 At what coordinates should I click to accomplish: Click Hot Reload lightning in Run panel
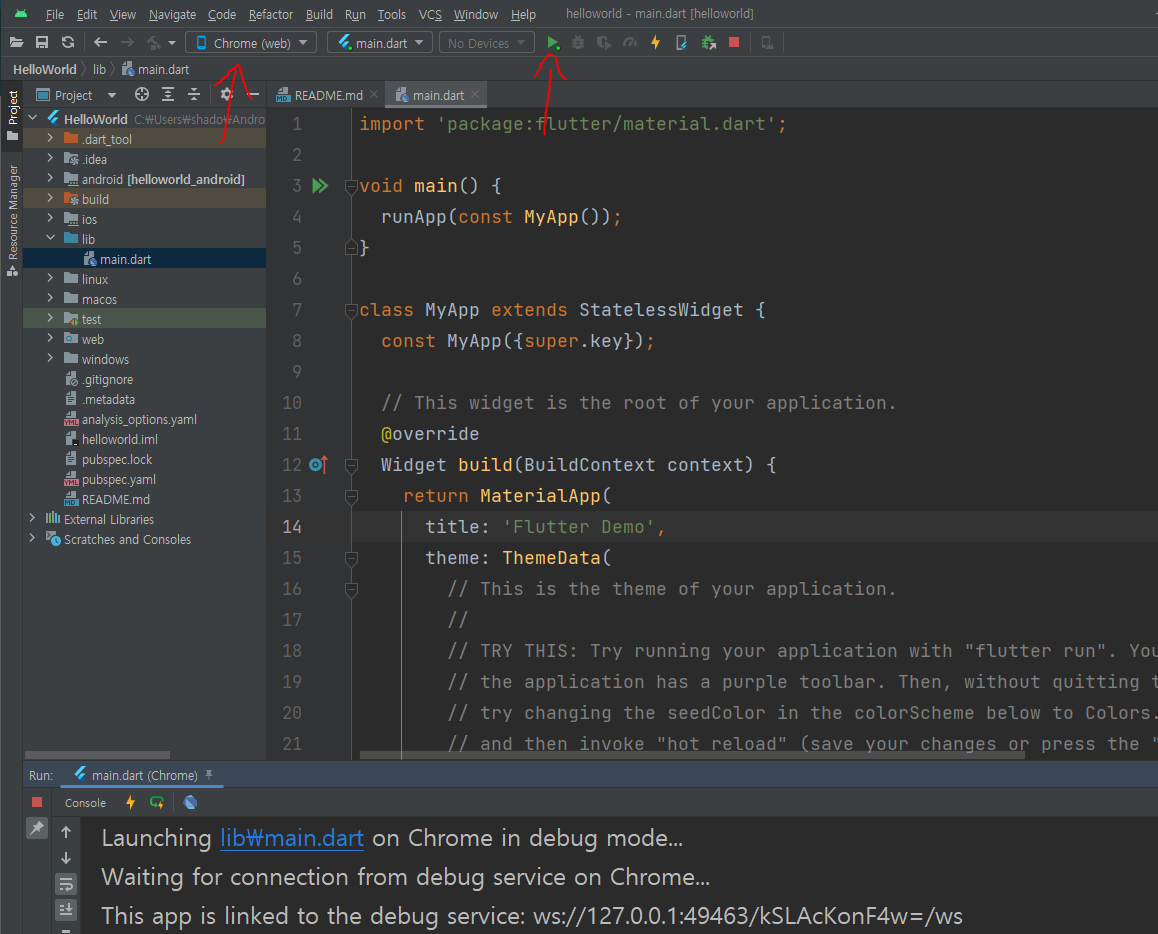[x=130, y=802]
